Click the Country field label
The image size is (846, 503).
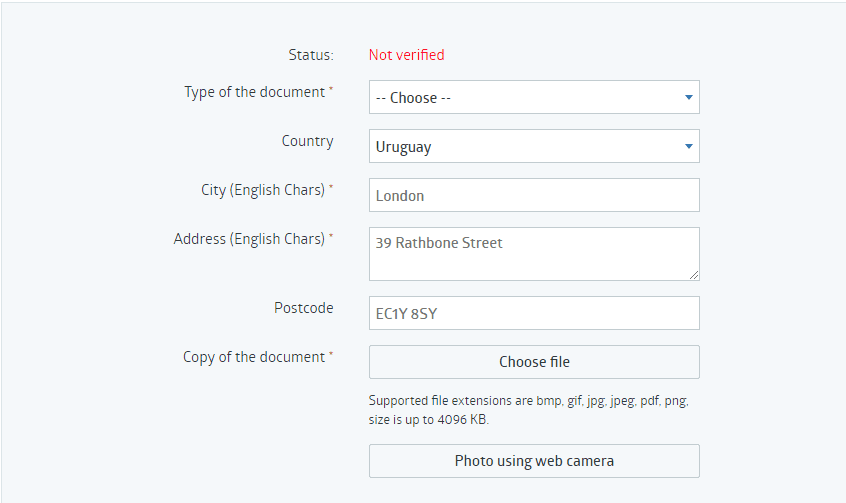[308, 141]
